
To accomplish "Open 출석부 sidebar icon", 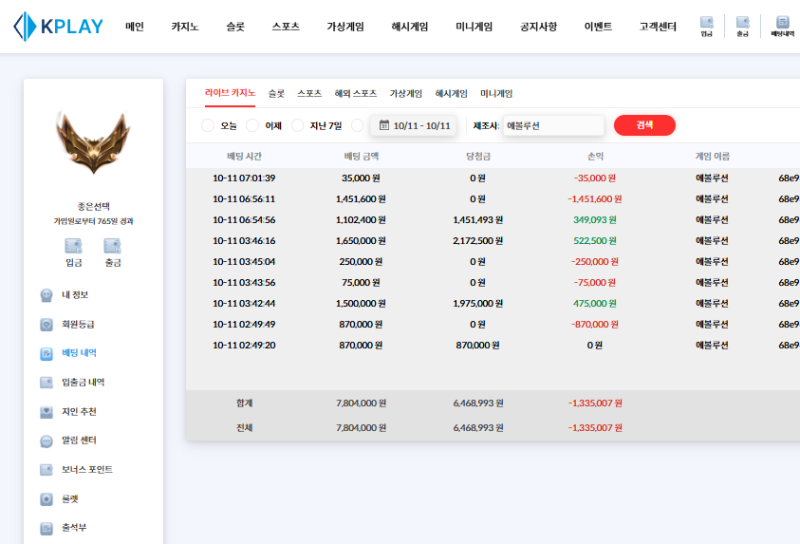I will click(x=46, y=528).
